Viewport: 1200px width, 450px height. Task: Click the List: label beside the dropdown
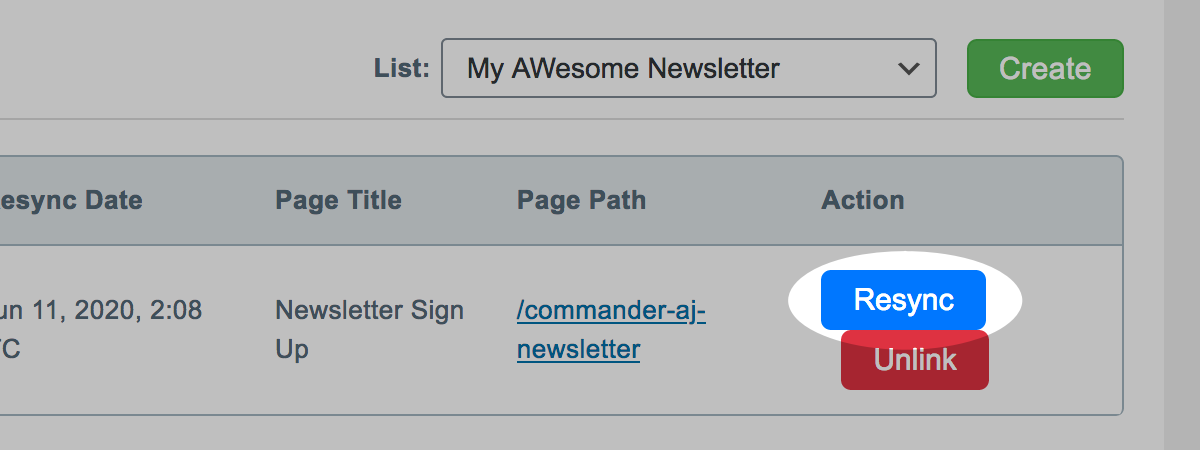pyautogui.click(x=401, y=69)
